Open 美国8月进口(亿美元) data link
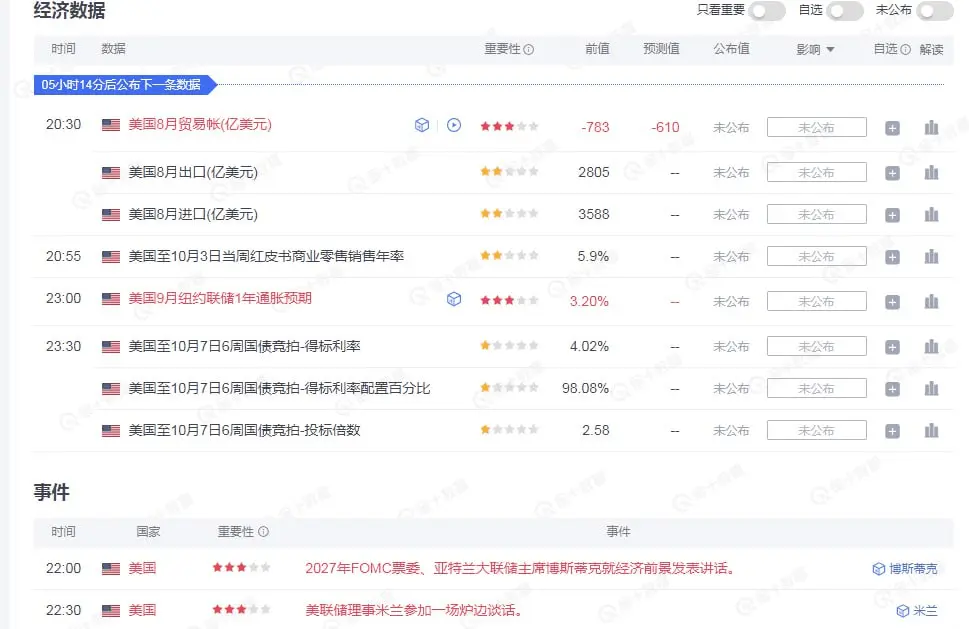969x629 pixels. pyautogui.click(x=193, y=214)
